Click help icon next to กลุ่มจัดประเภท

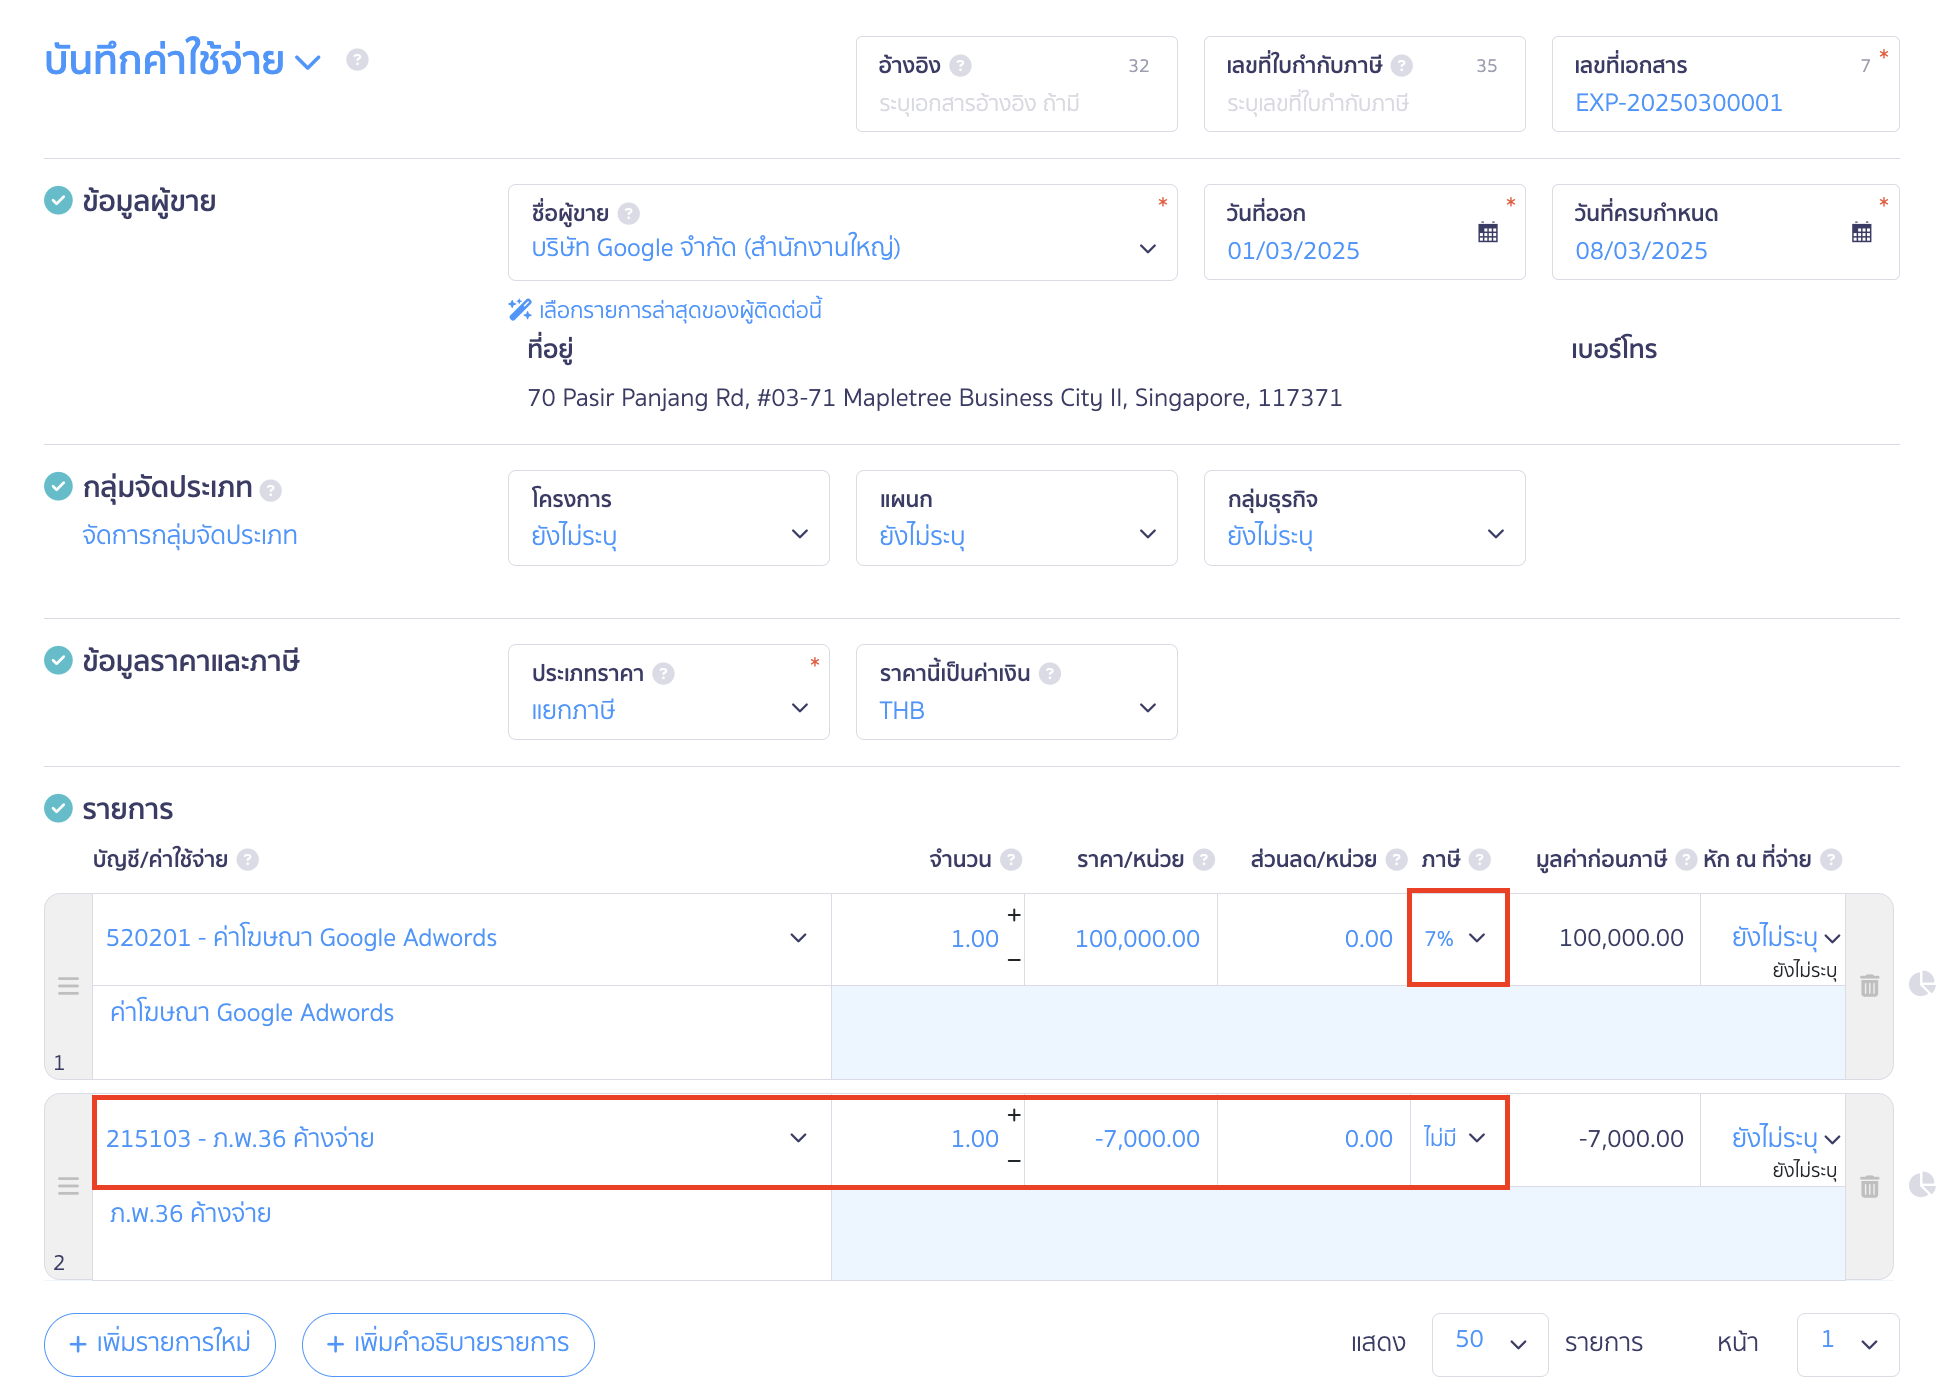tap(270, 490)
